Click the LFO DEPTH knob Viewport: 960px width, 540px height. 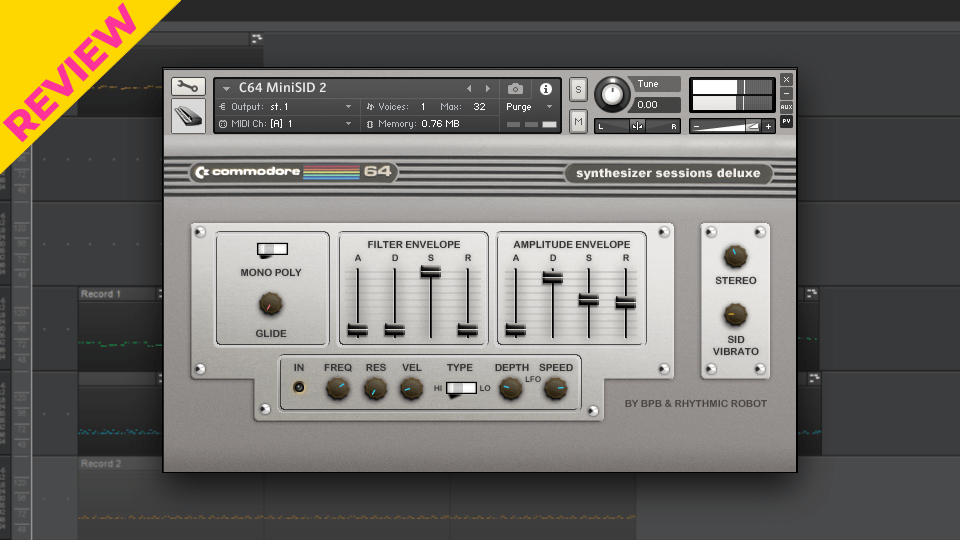click(x=510, y=388)
